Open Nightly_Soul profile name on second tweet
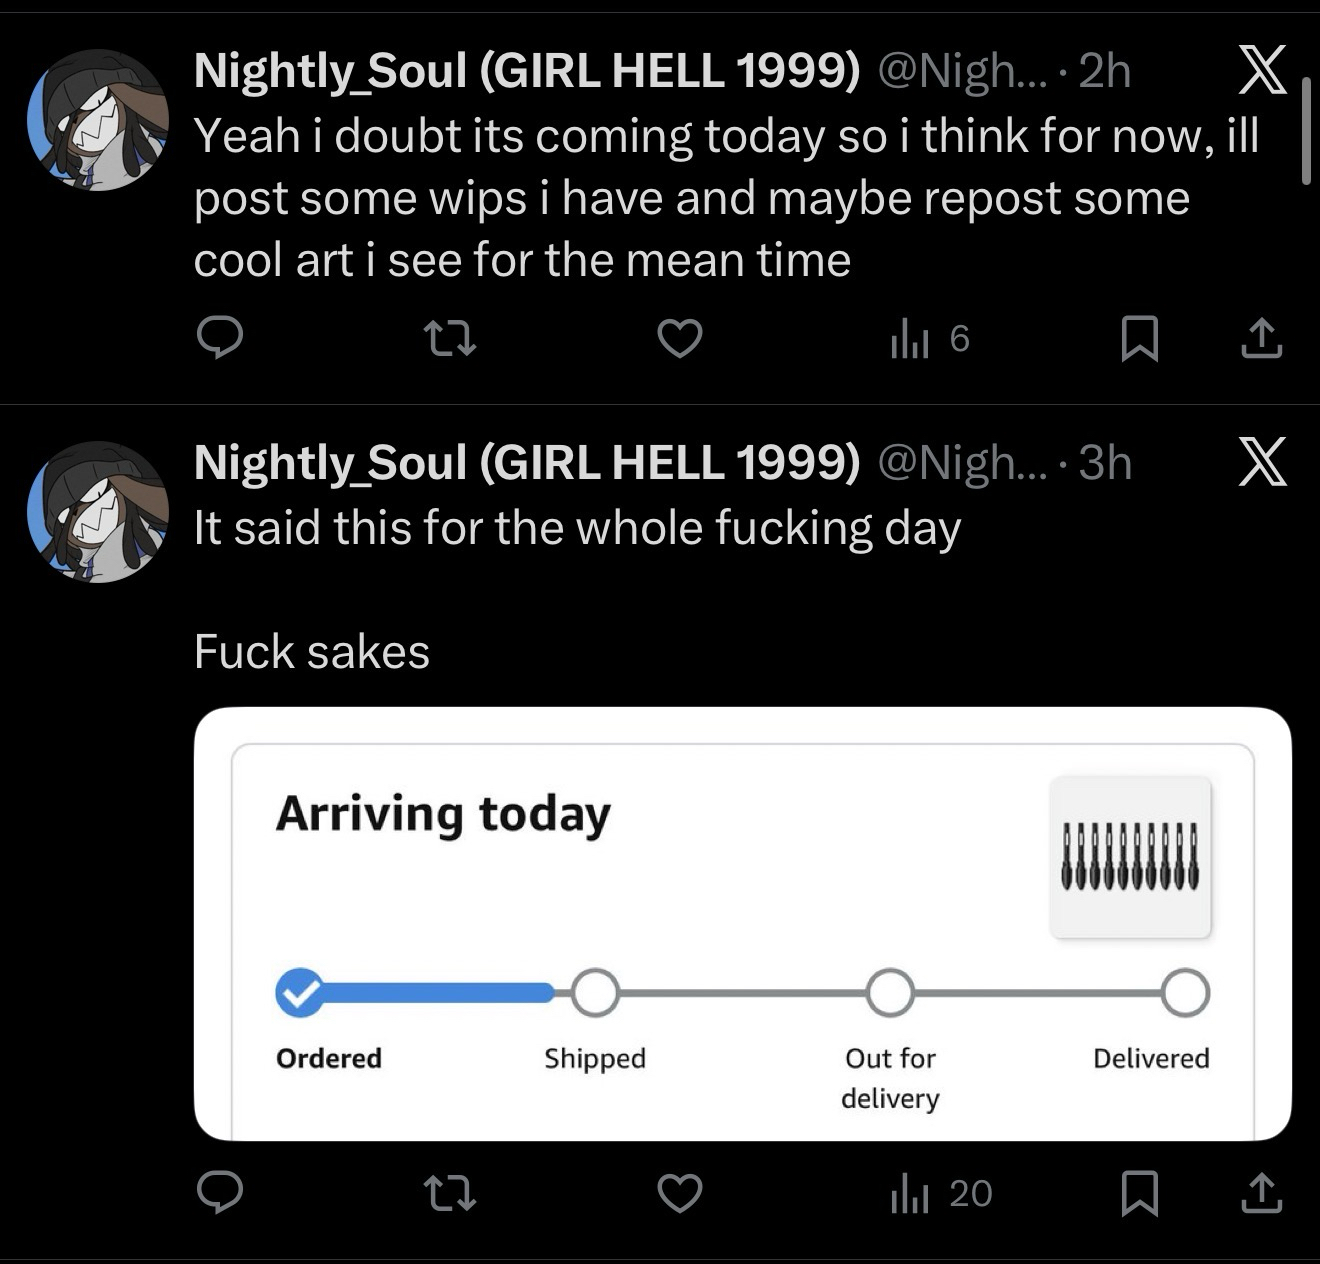The height and width of the screenshot is (1264, 1320). (526, 463)
